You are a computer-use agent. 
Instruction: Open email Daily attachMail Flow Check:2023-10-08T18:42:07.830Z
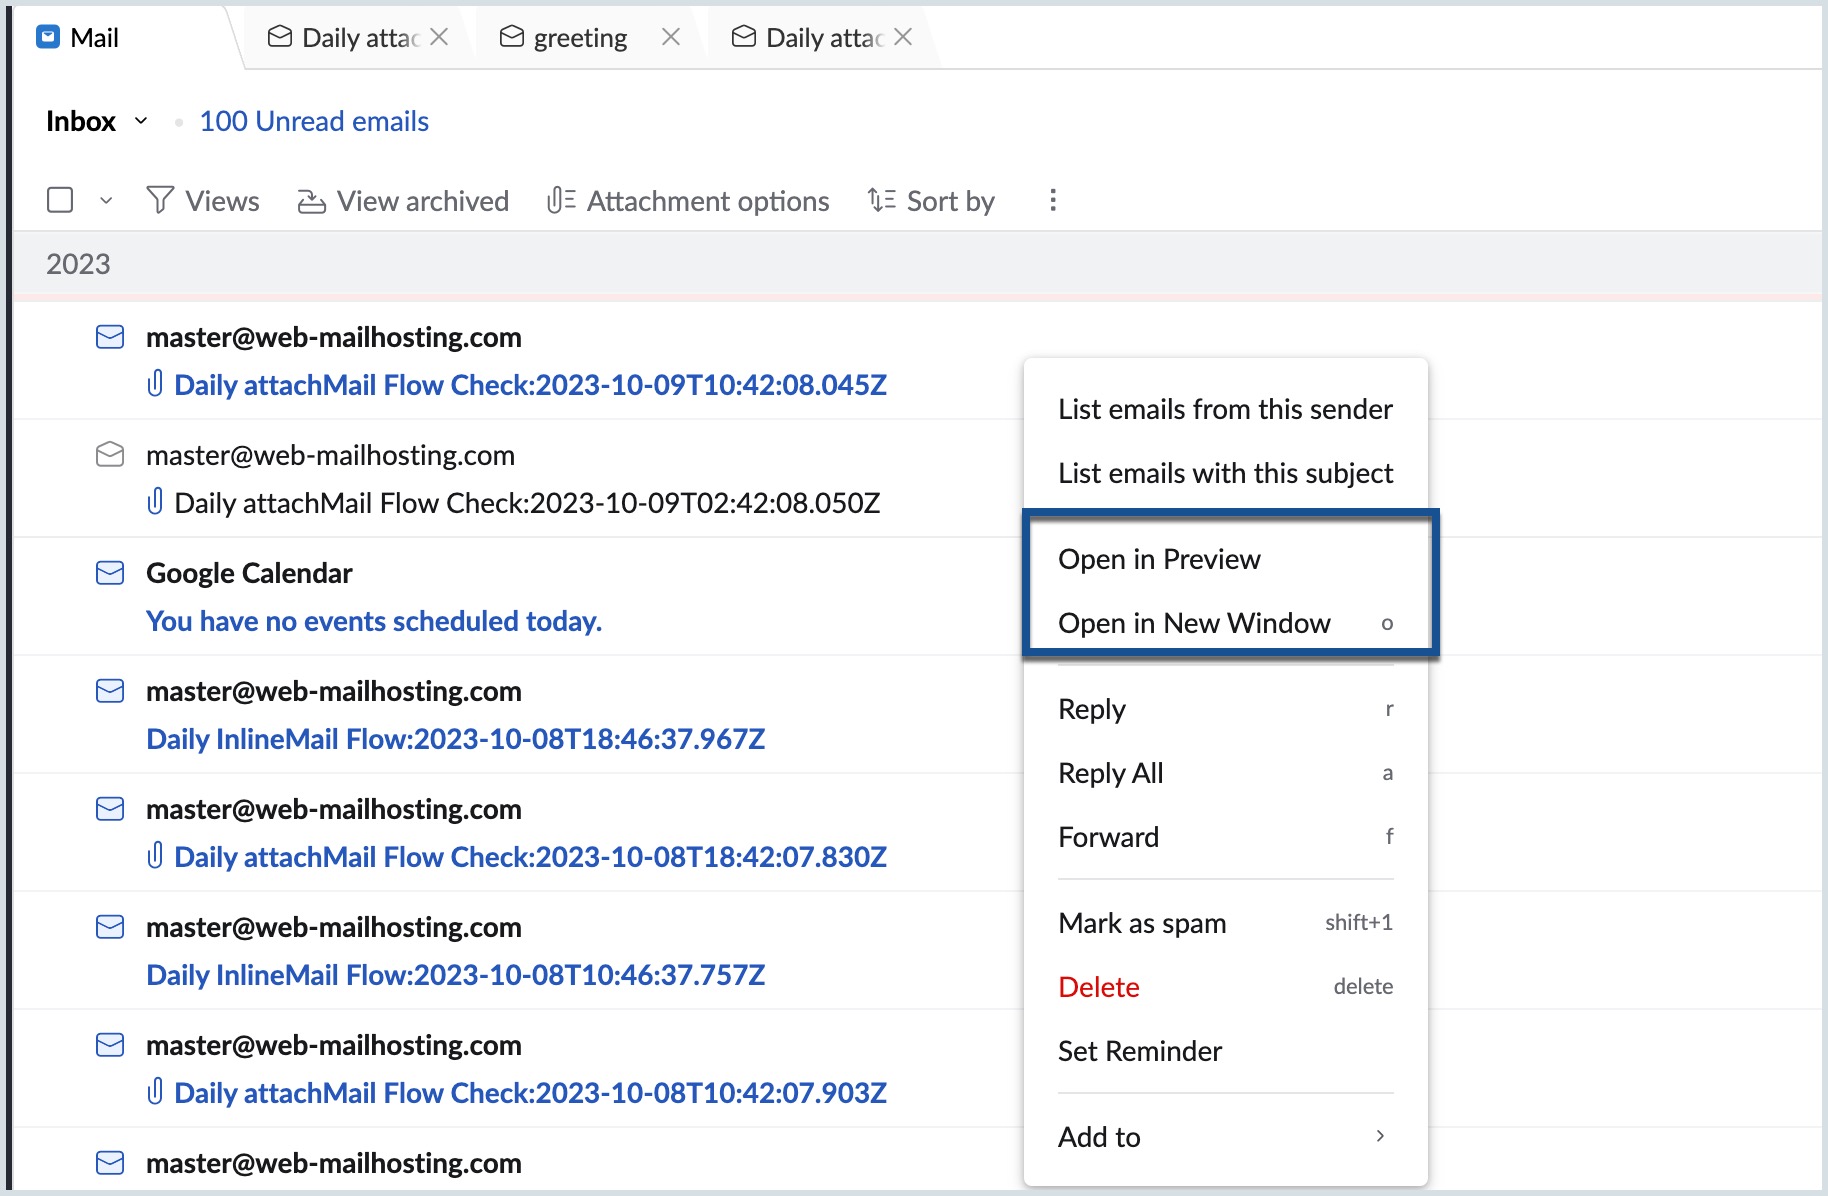[x=530, y=857]
